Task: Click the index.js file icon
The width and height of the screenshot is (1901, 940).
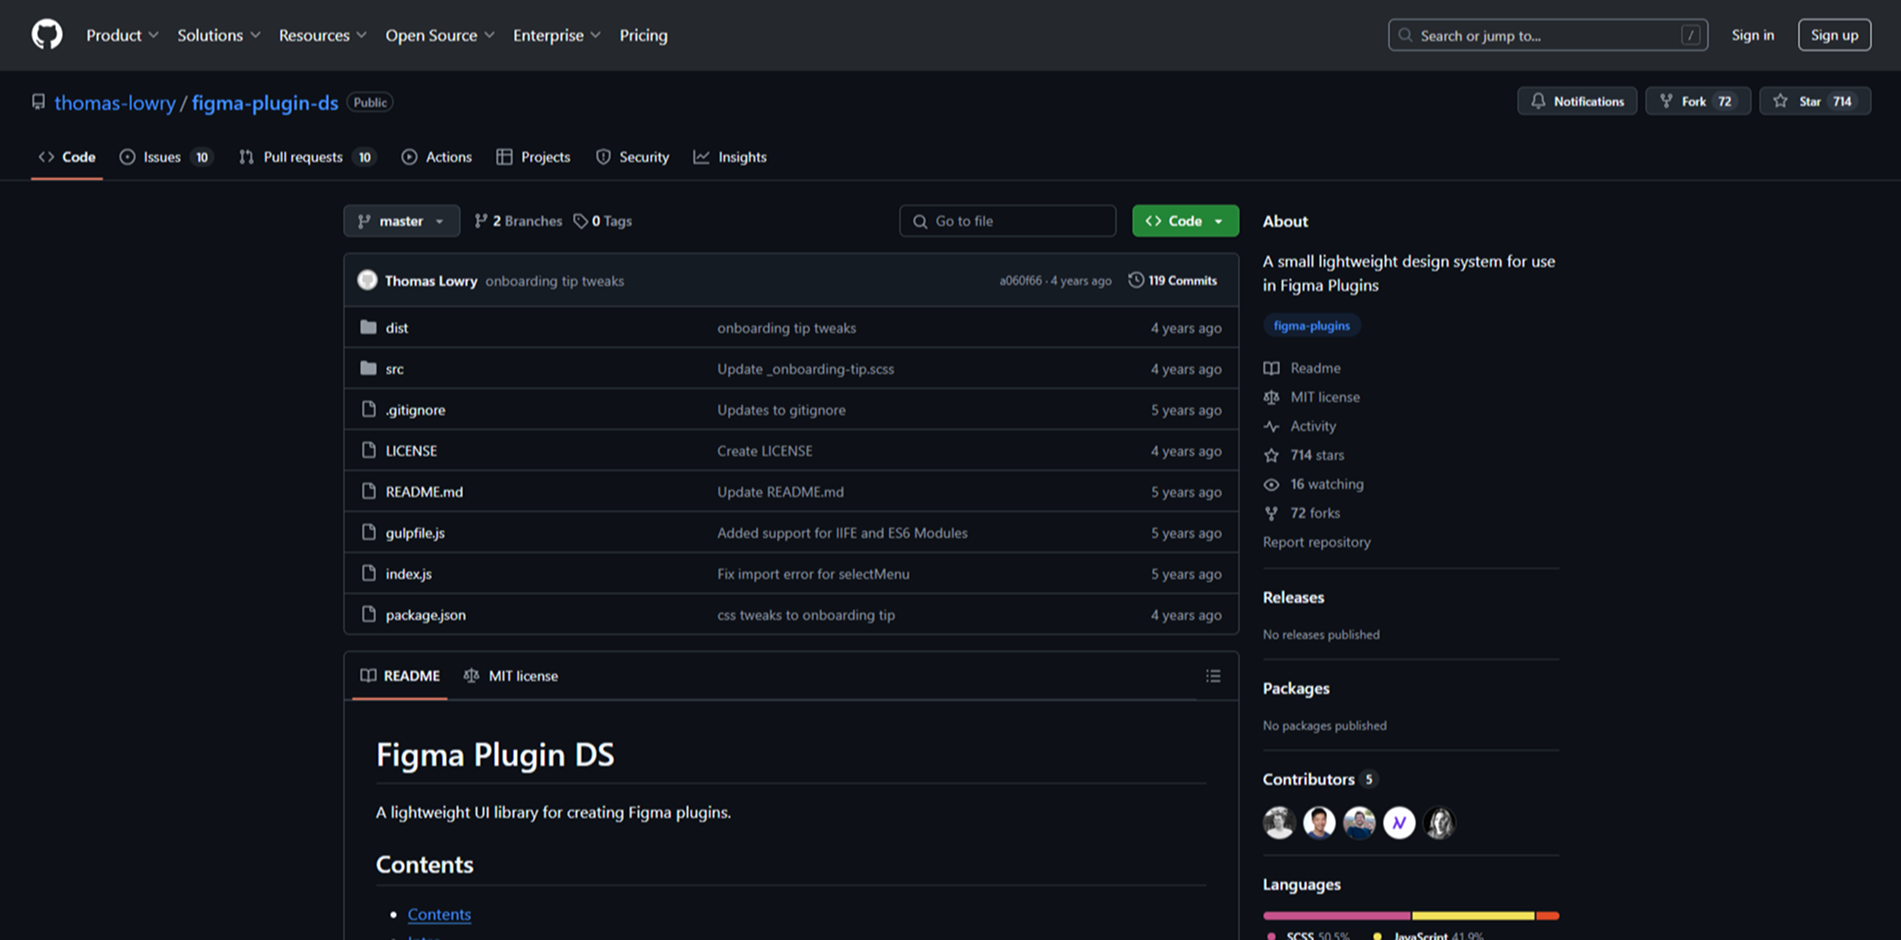Action: point(368,573)
